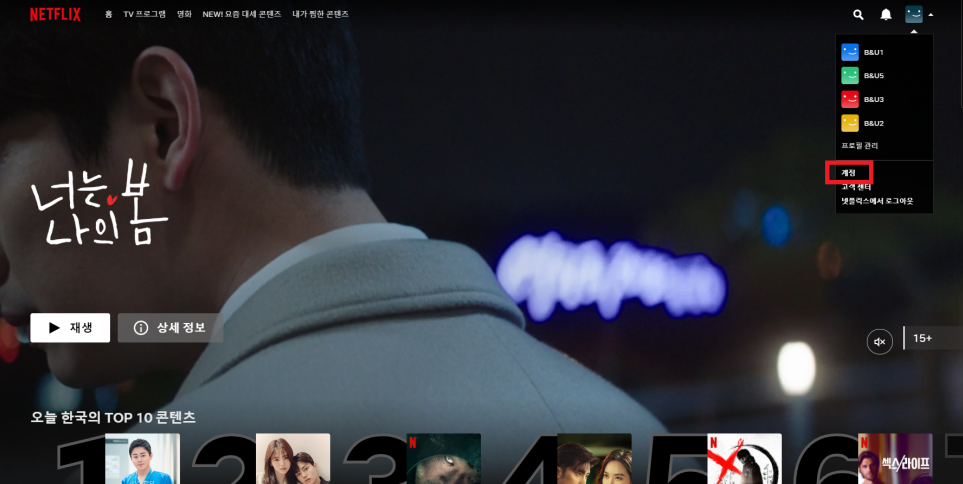Select 프로필 관리 in the dropdown
The width and height of the screenshot is (963, 484).
click(x=860, y=146)
